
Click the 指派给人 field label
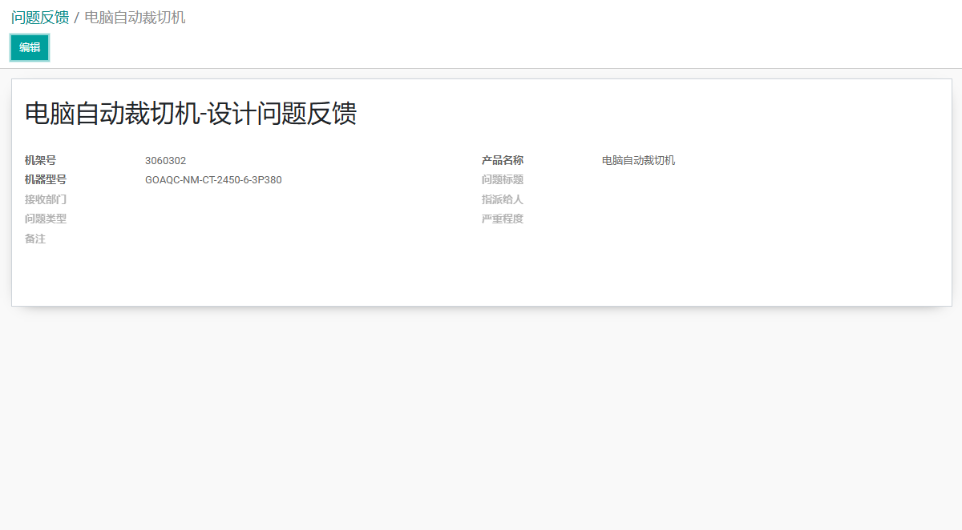[502, 199]
